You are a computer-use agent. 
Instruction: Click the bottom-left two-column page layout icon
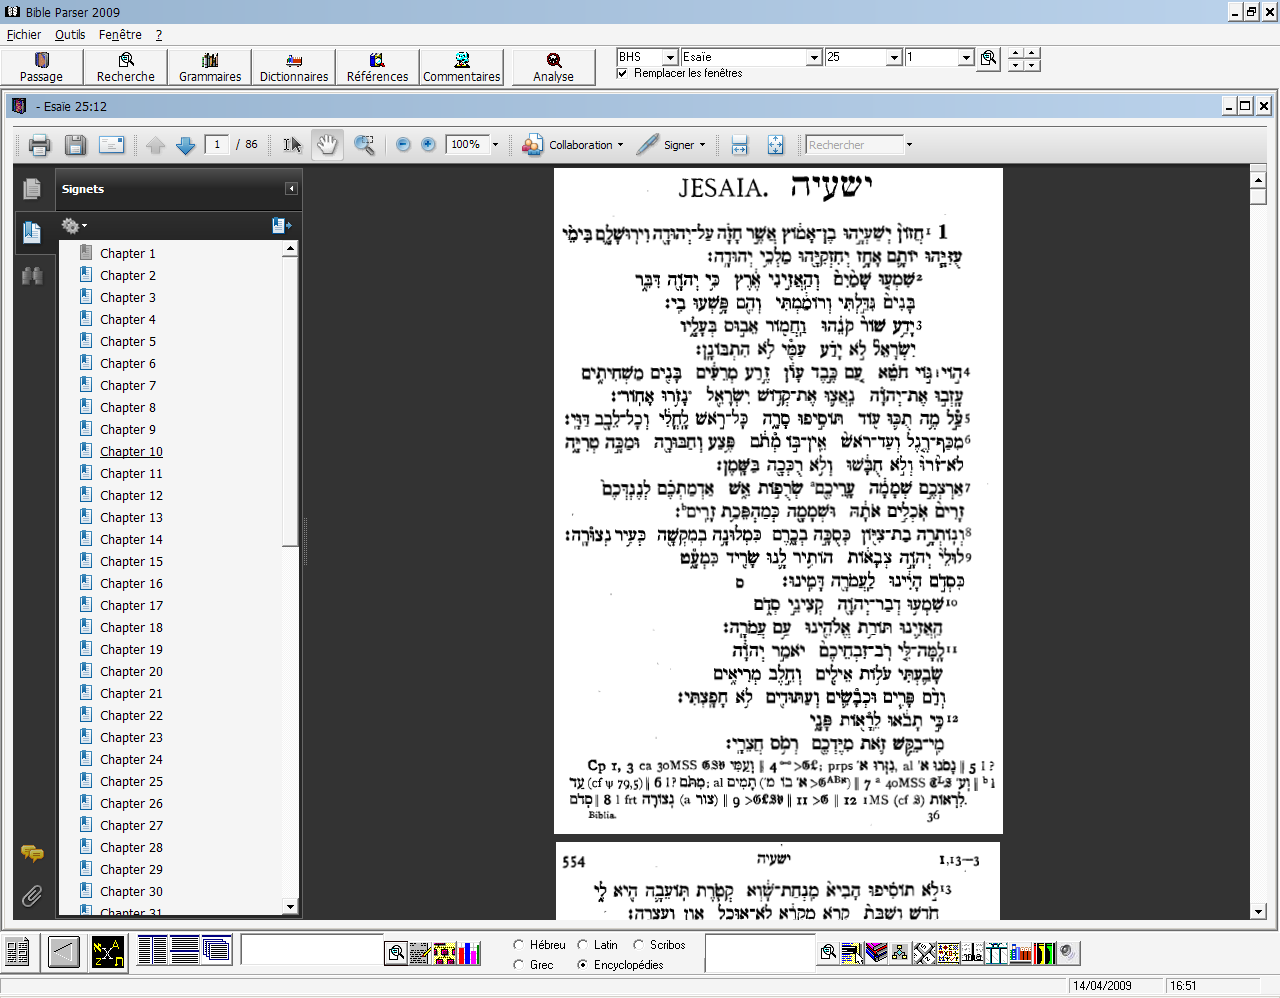[x=152, y=950]
